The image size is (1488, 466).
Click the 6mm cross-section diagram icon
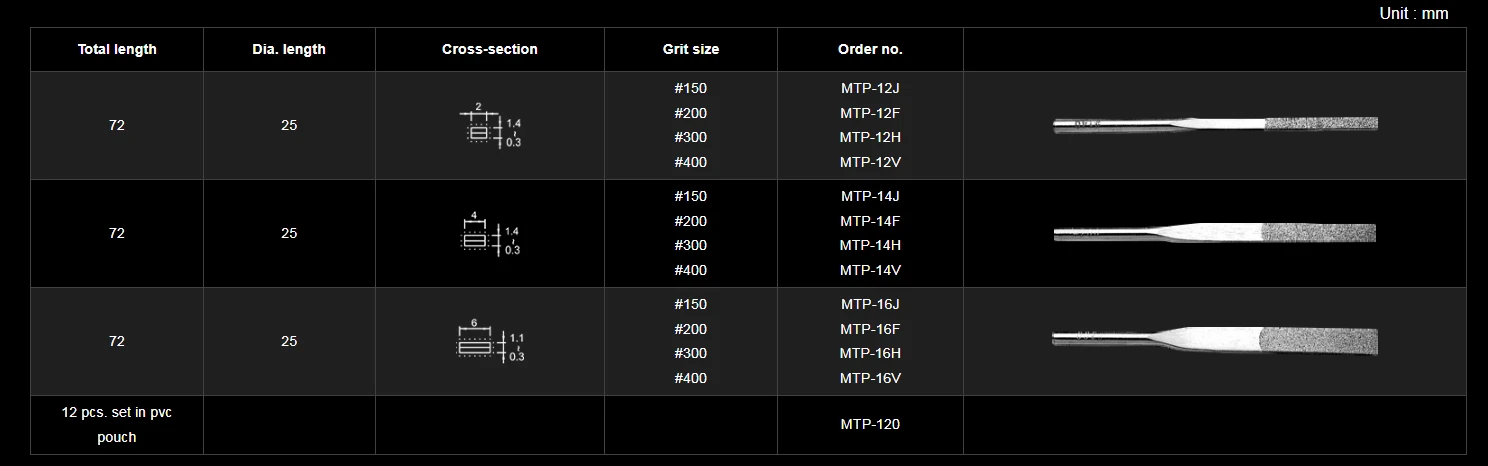(x=489, y=342)
